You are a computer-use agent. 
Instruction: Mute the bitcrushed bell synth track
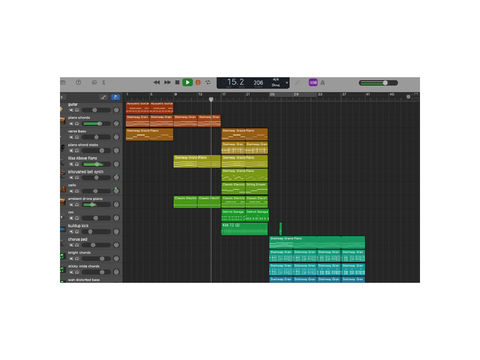click(x=71, y=178)
